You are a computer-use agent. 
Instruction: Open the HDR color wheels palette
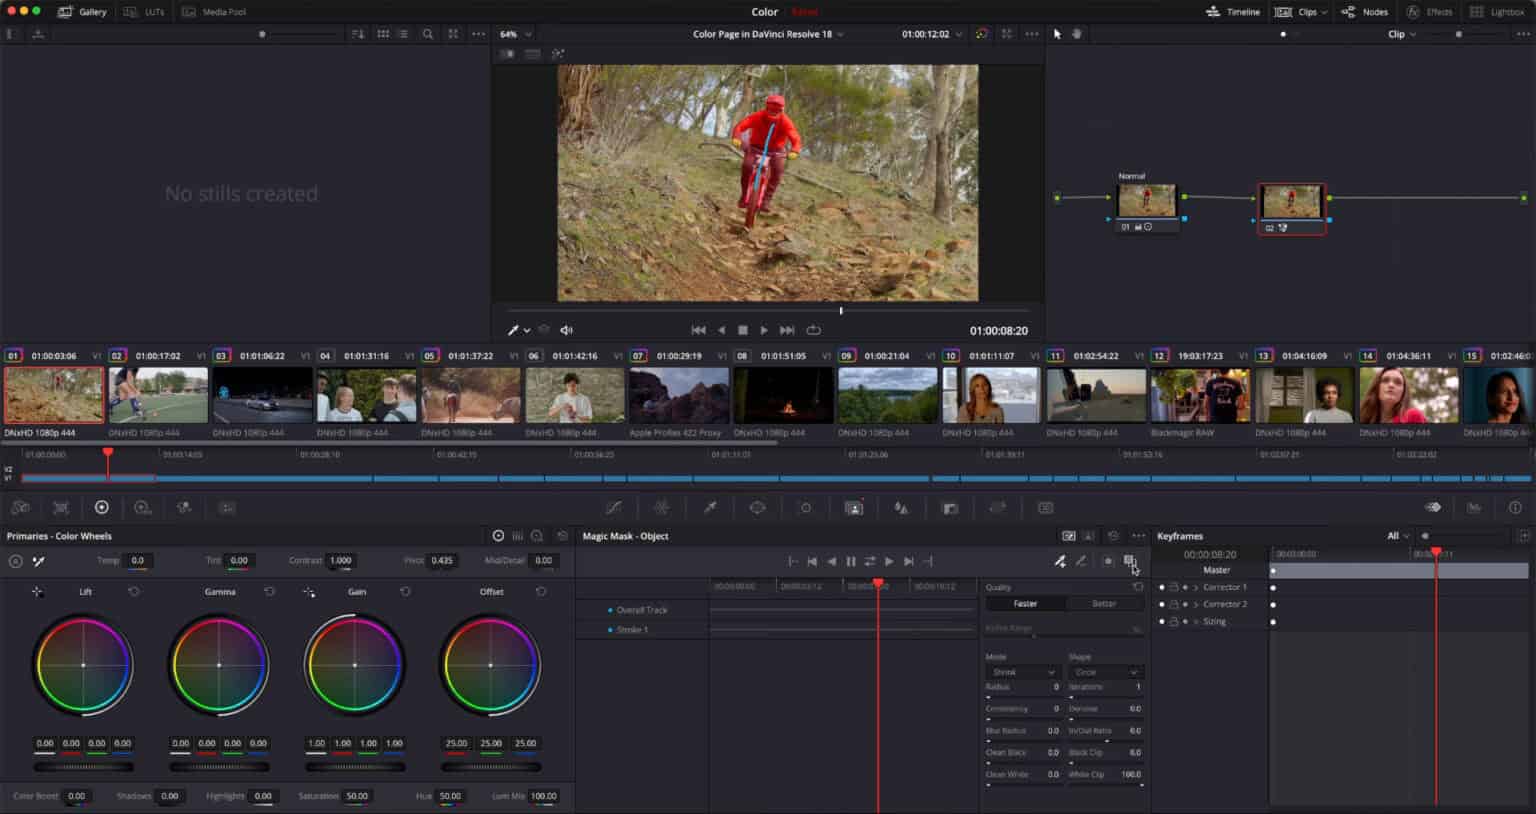[142, 508]
